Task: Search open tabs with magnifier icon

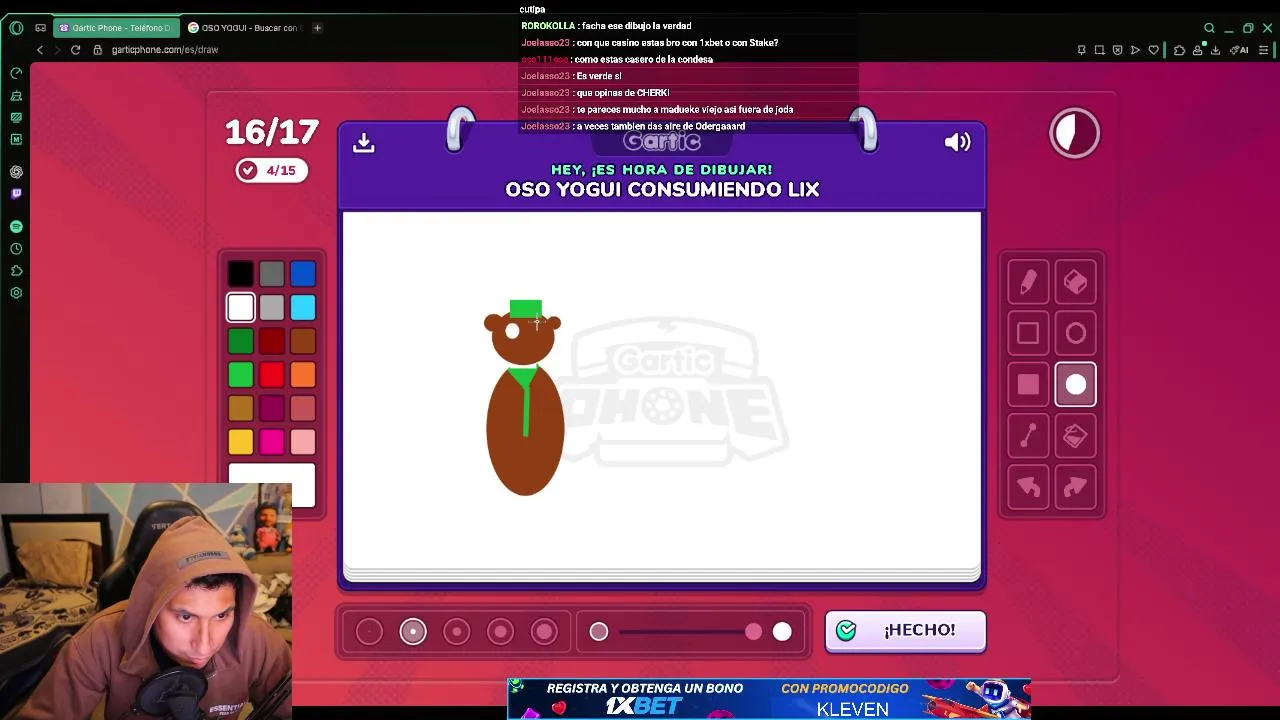Action: [x=1209, y=28]
